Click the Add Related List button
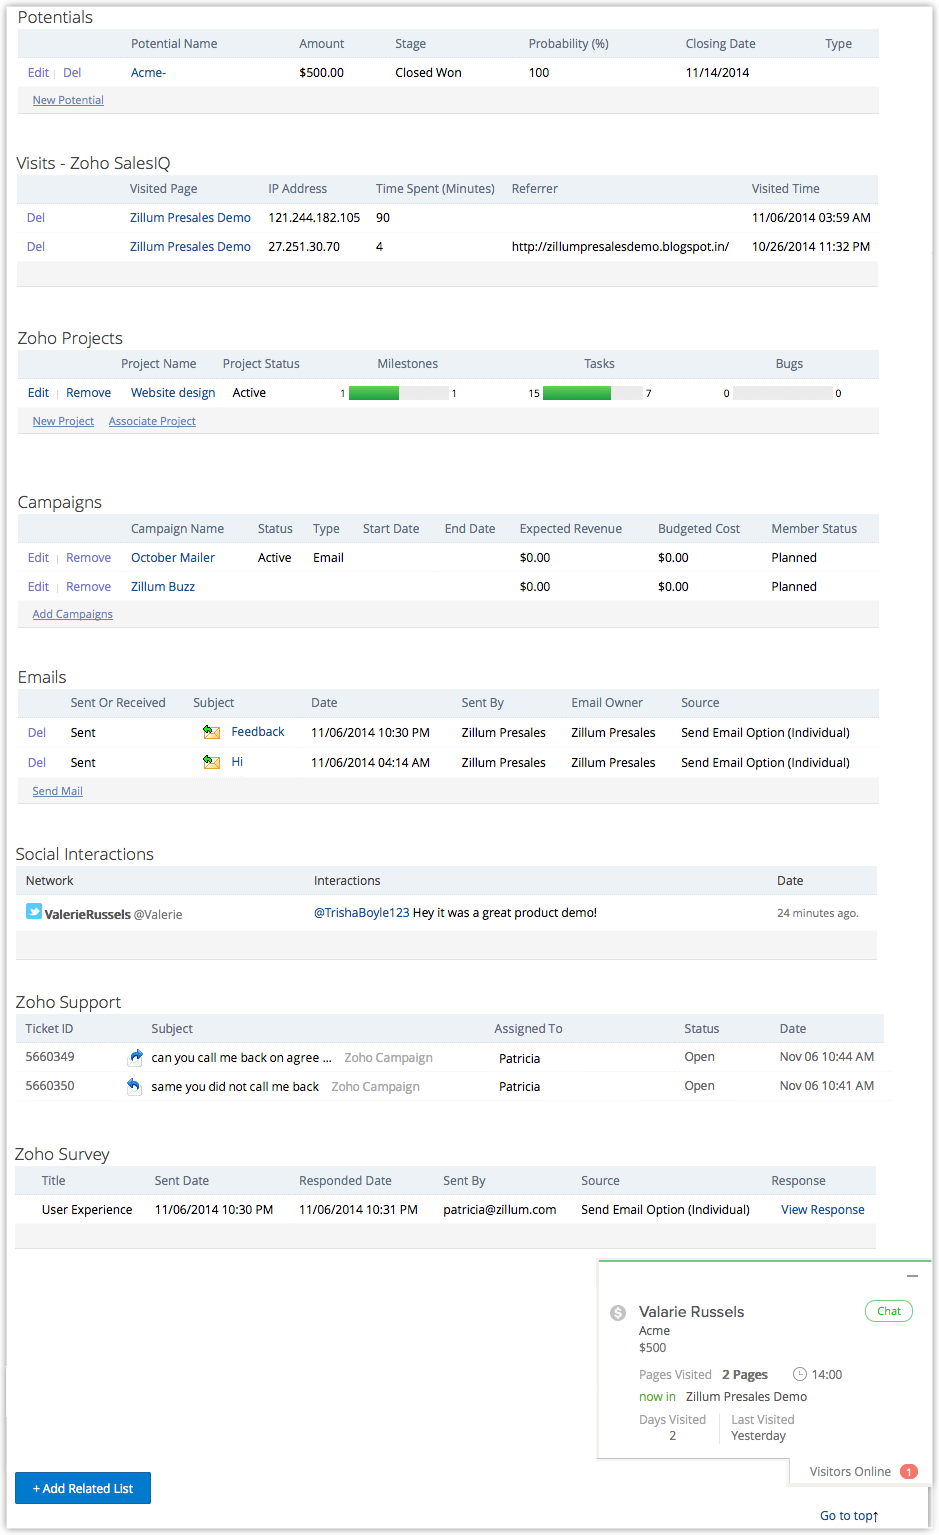Viewport: 939px width, 1535px height. [x=83, y=1488]
